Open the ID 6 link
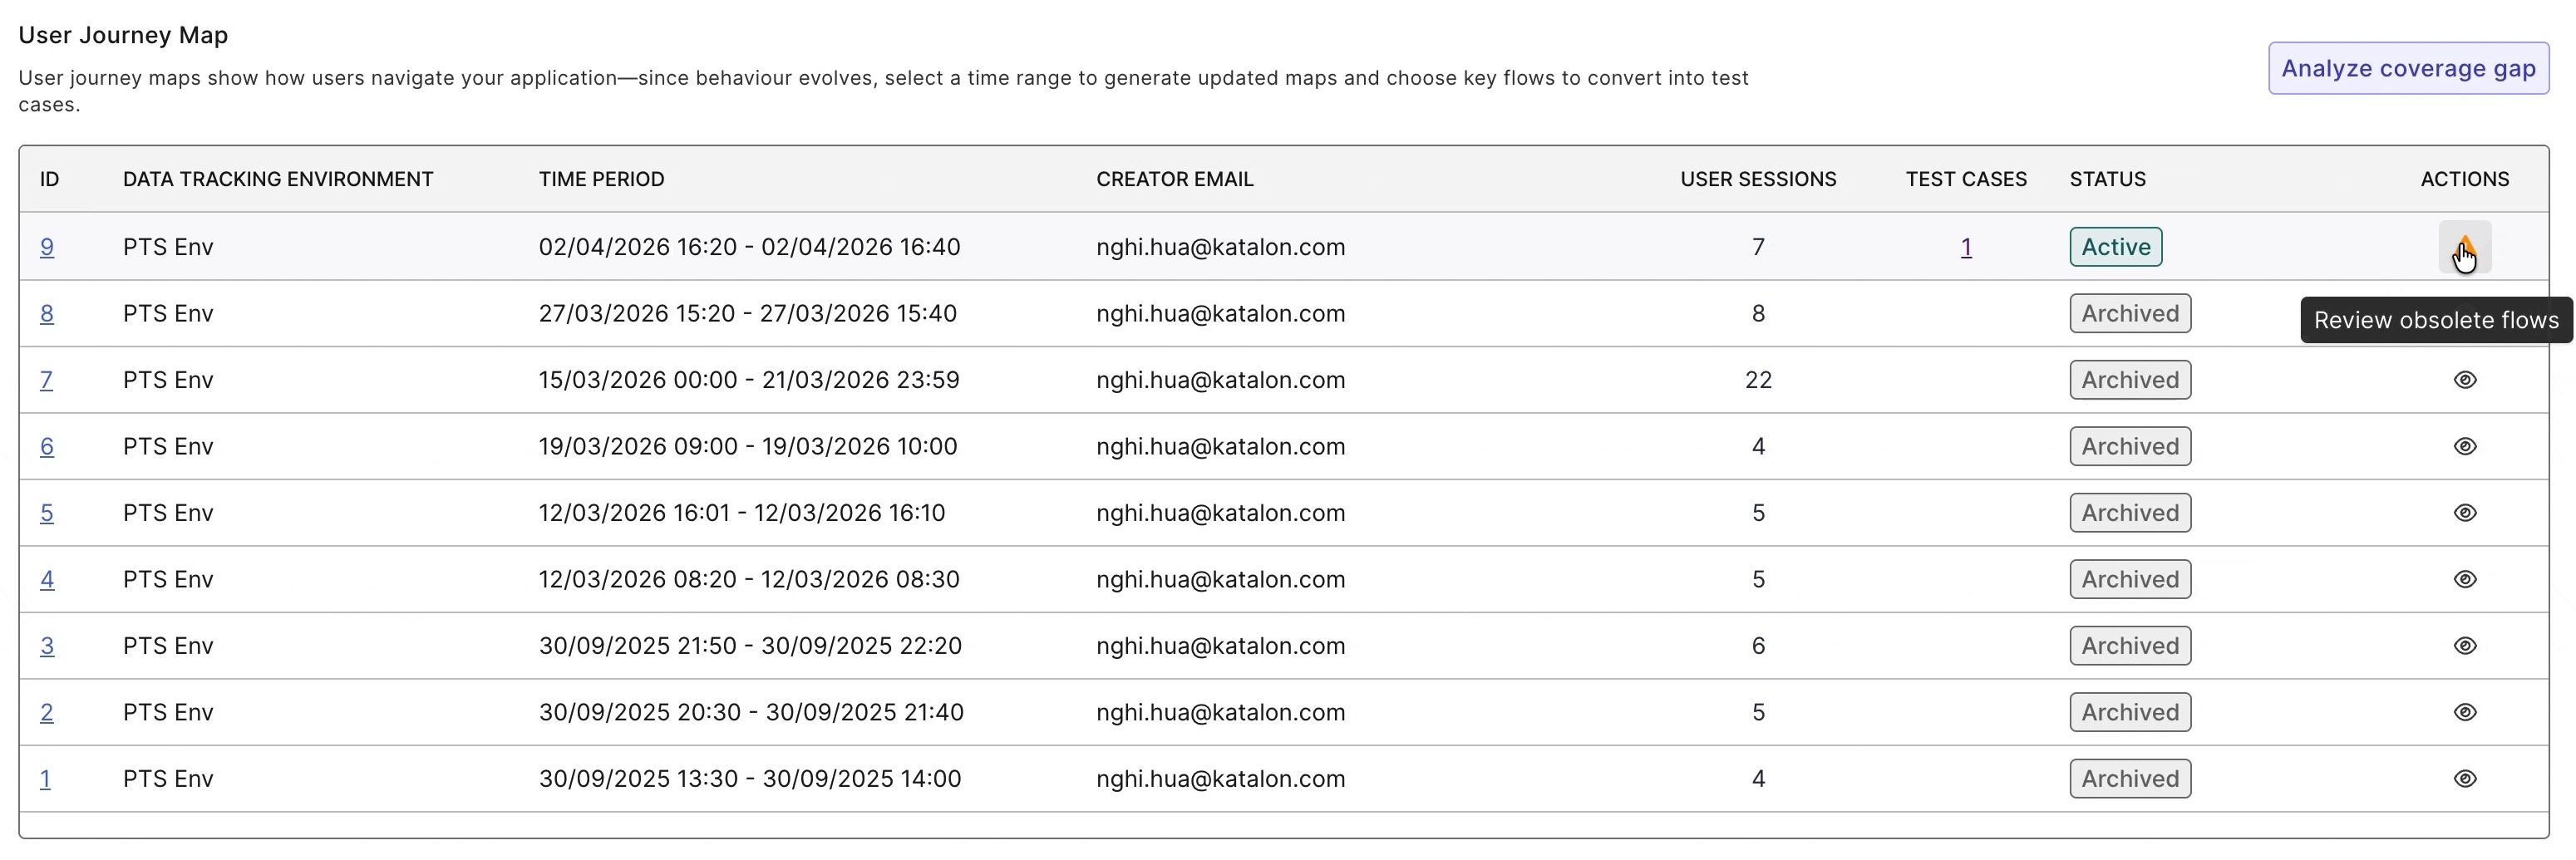 tap(47, 447)
